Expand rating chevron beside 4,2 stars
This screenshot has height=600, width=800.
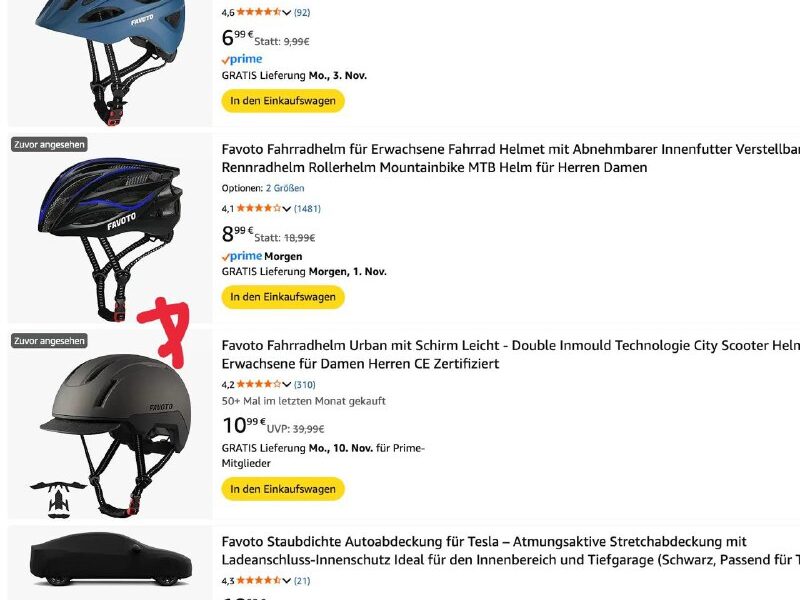coord(287,385)
